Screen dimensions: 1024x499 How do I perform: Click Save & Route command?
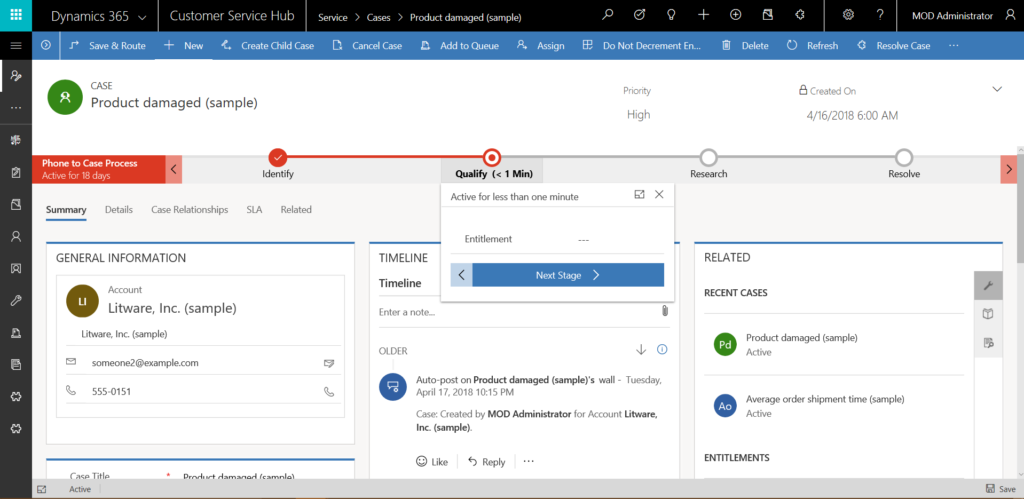click(108, 46)
